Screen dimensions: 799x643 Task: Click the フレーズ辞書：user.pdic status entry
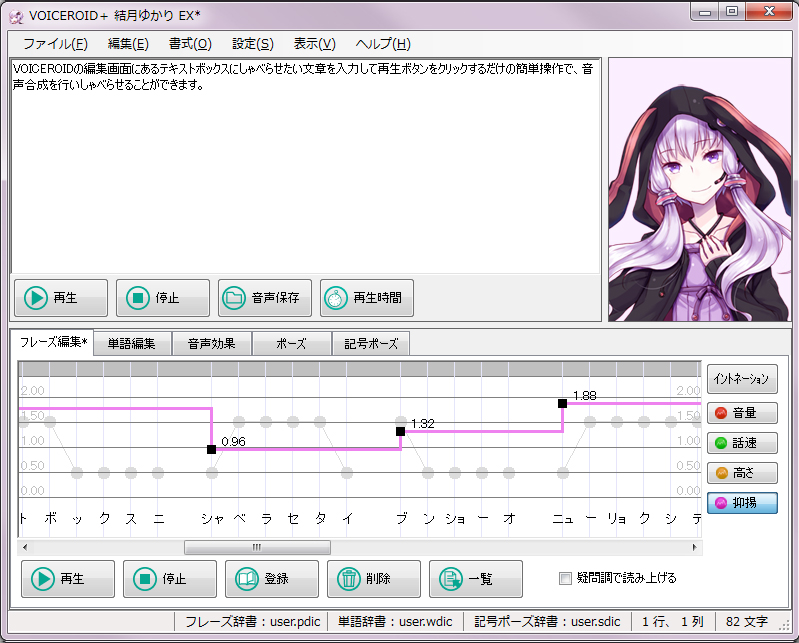[x=252, y=622]
